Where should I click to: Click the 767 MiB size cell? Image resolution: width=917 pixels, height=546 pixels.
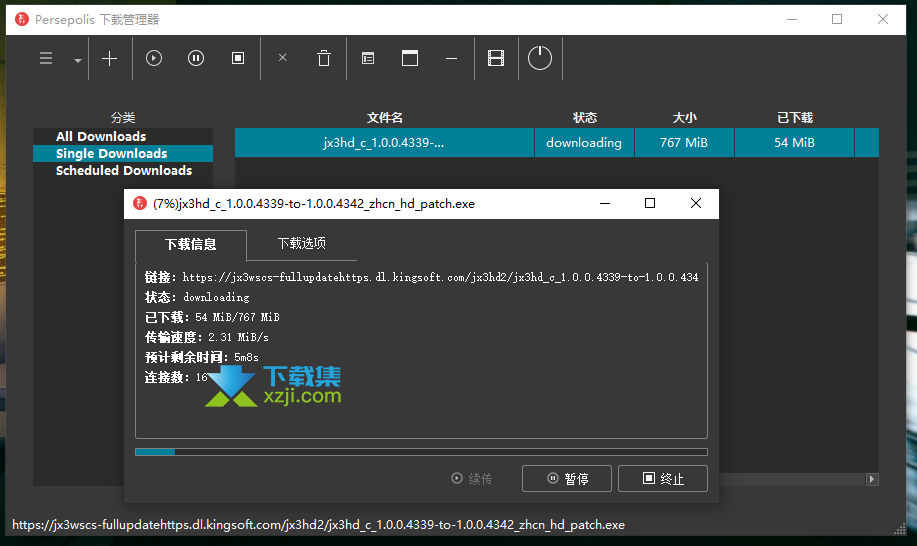(684, 142)
